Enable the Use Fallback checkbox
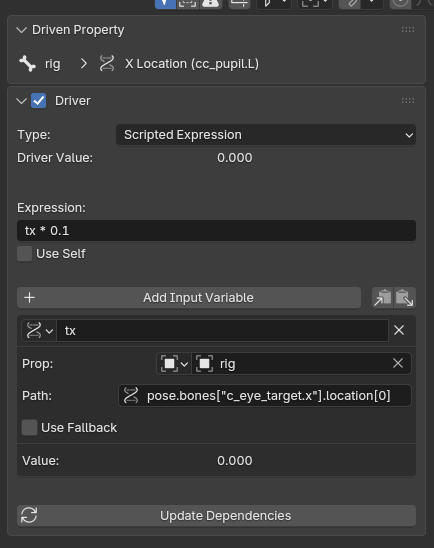 29,428
